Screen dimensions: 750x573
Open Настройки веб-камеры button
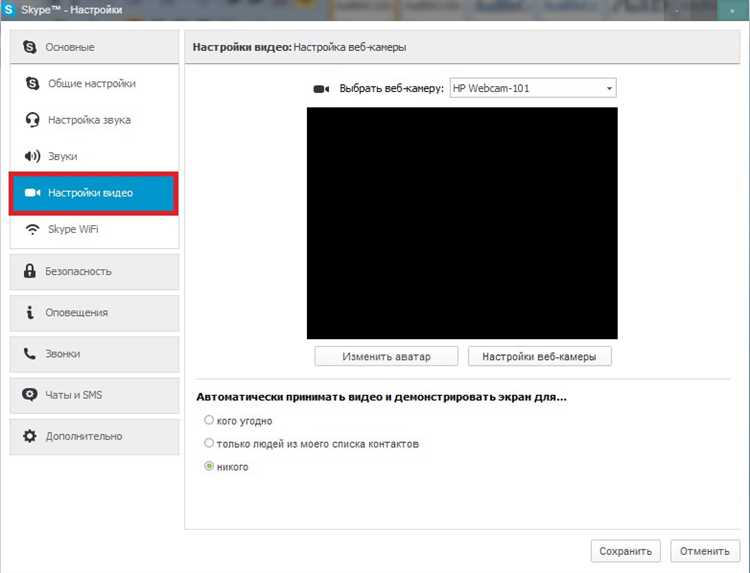(x=540, y=356)
